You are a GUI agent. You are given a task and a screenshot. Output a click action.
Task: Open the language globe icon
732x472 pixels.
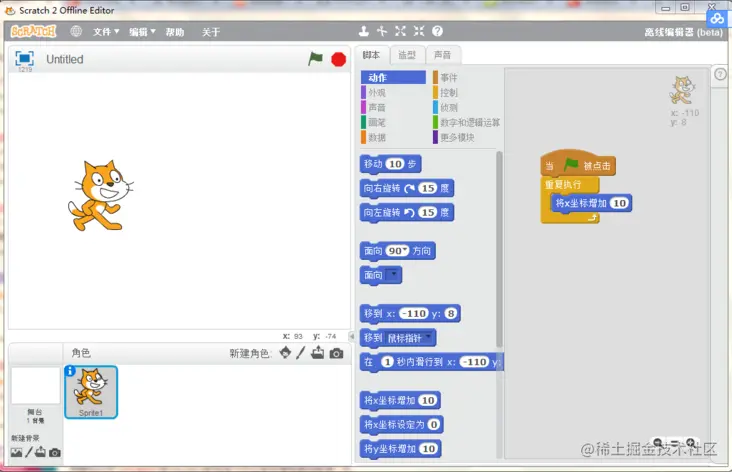pyautogui.click(x=76, y=31)
